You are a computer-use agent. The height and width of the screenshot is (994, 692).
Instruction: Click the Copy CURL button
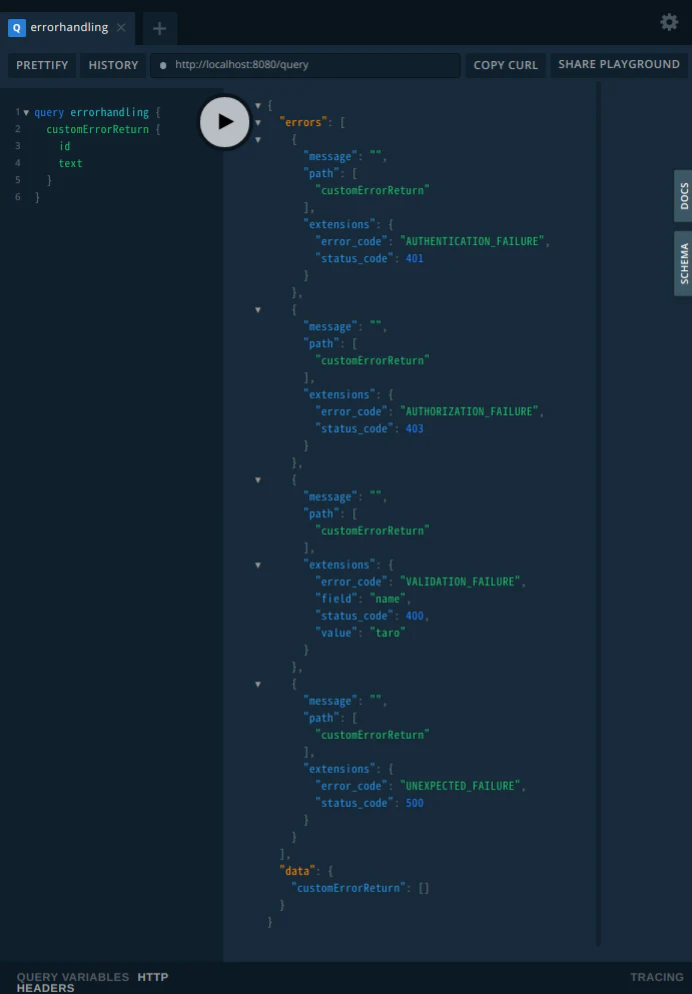pos(506,65)
